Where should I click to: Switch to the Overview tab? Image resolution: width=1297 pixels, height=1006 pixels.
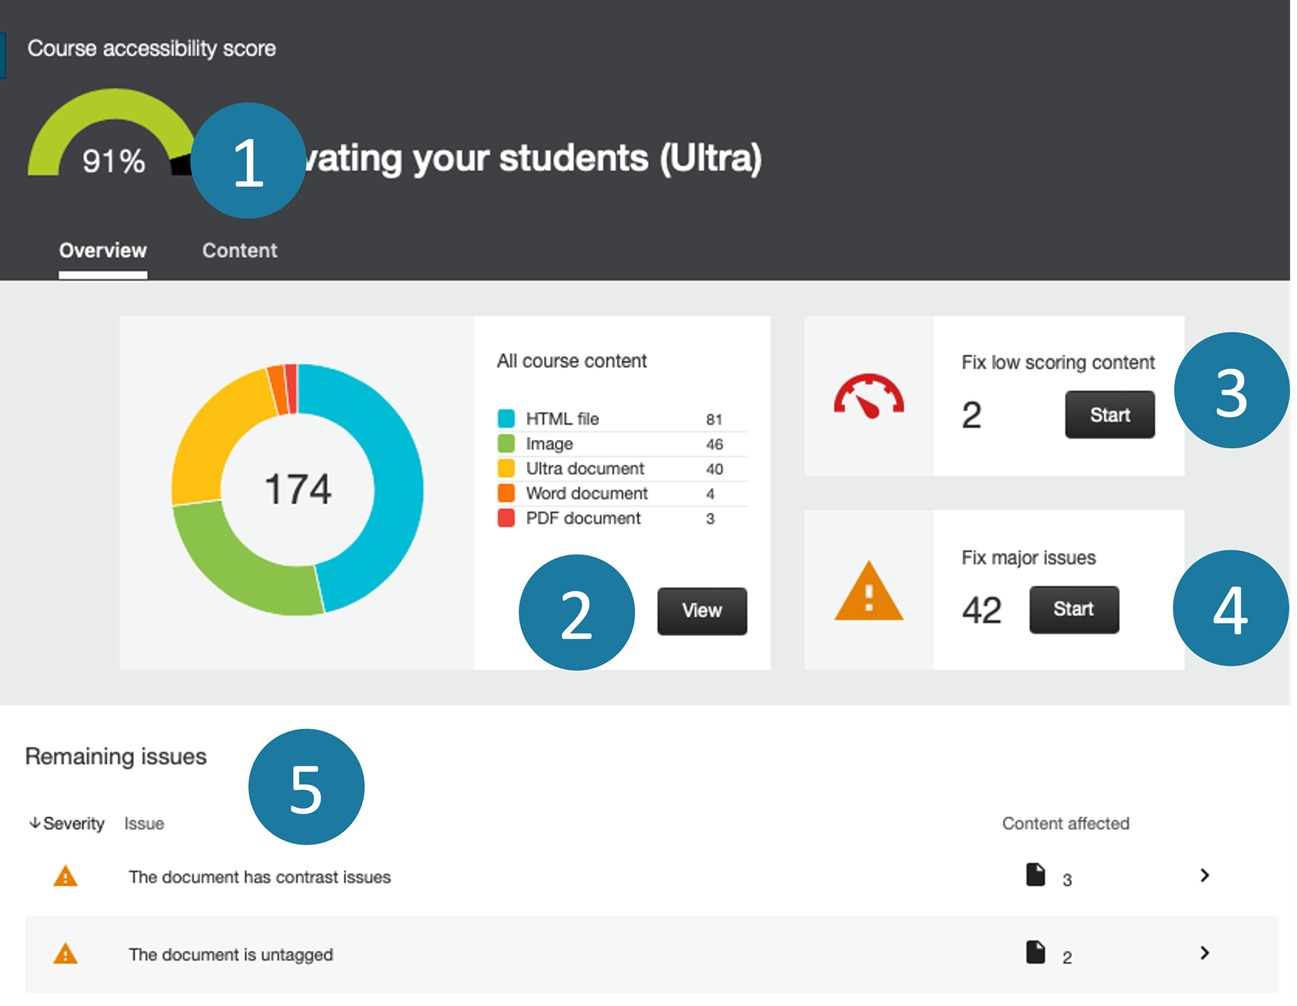click(x=103, y=251)
